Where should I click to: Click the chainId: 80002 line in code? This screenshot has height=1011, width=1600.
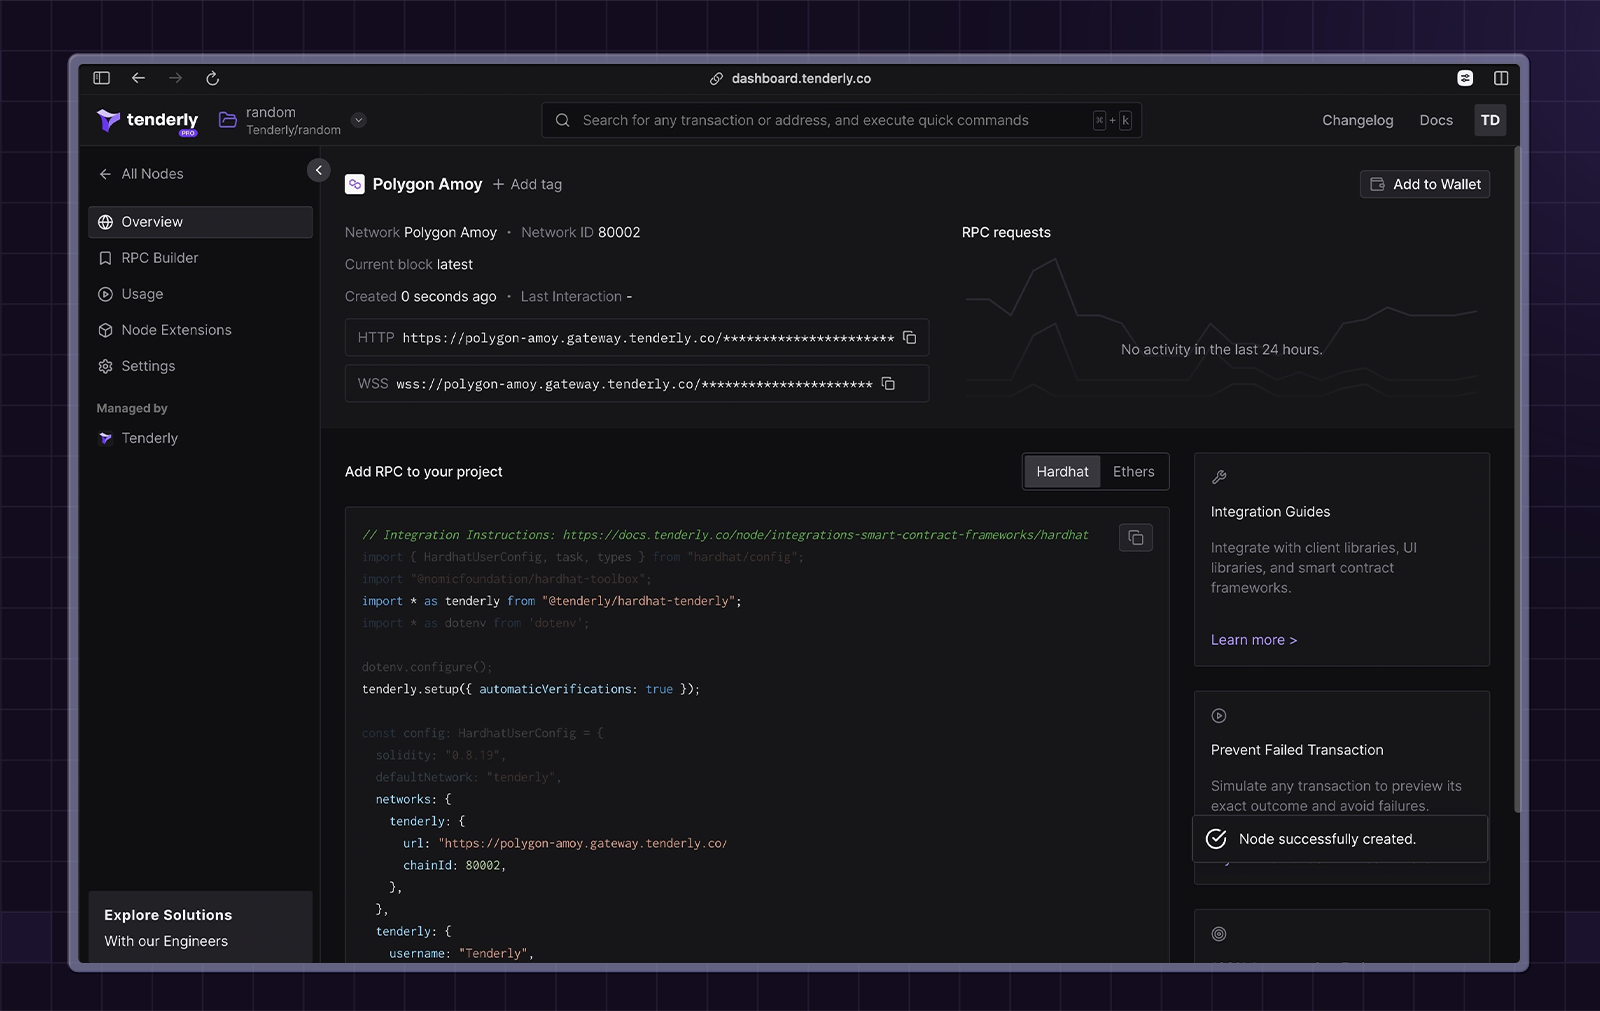tap(454, 865)
